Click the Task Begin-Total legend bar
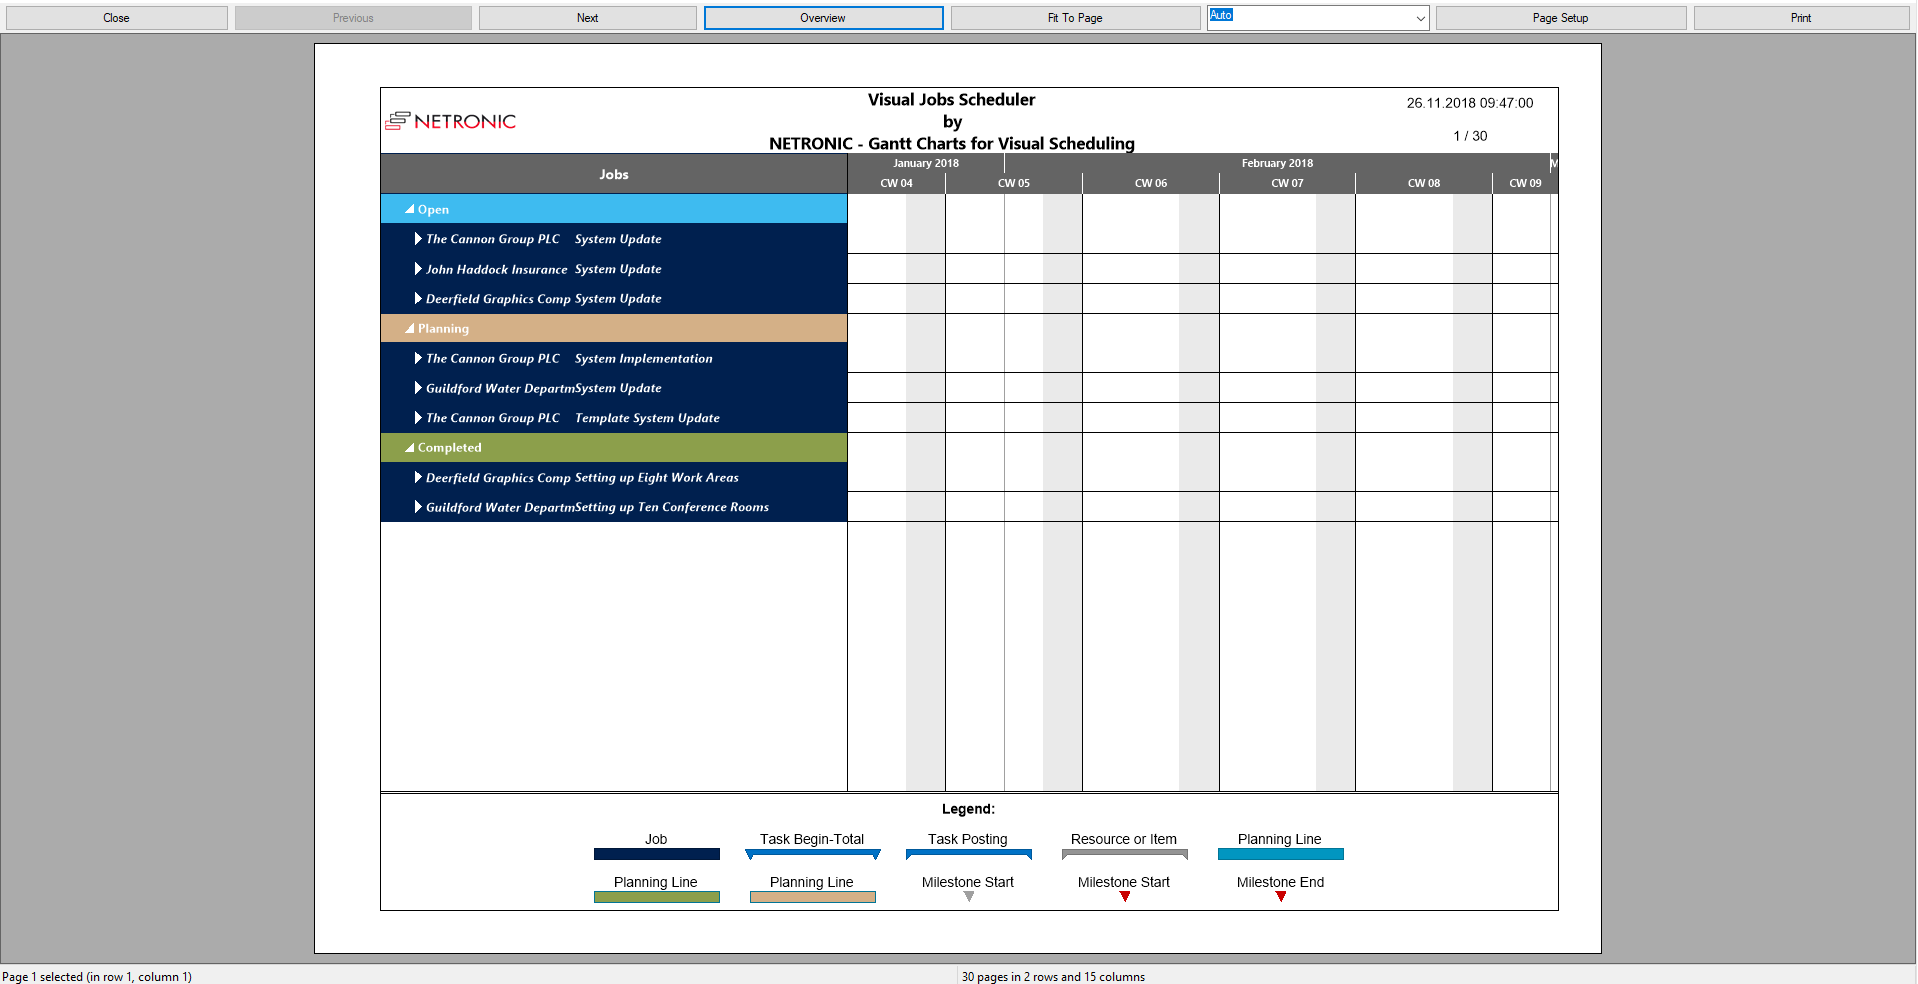 (x=812, y=854)
